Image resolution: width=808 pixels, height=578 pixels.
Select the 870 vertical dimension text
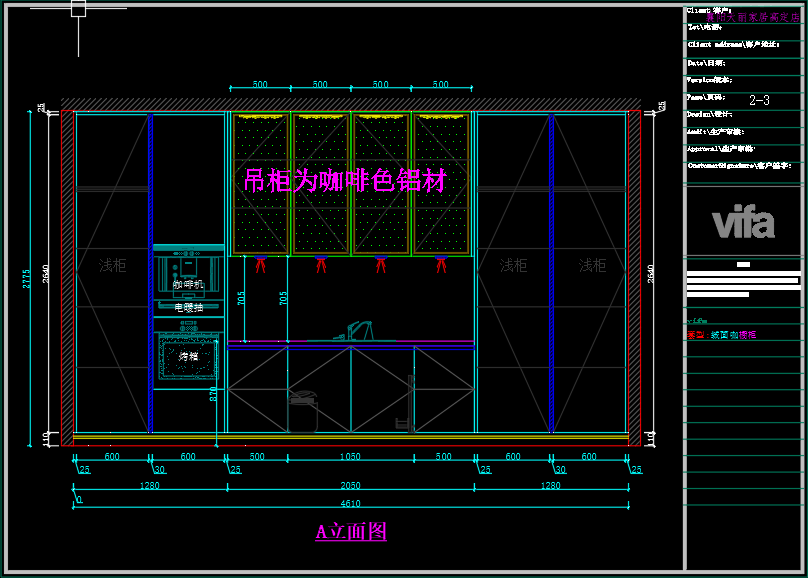213,394
